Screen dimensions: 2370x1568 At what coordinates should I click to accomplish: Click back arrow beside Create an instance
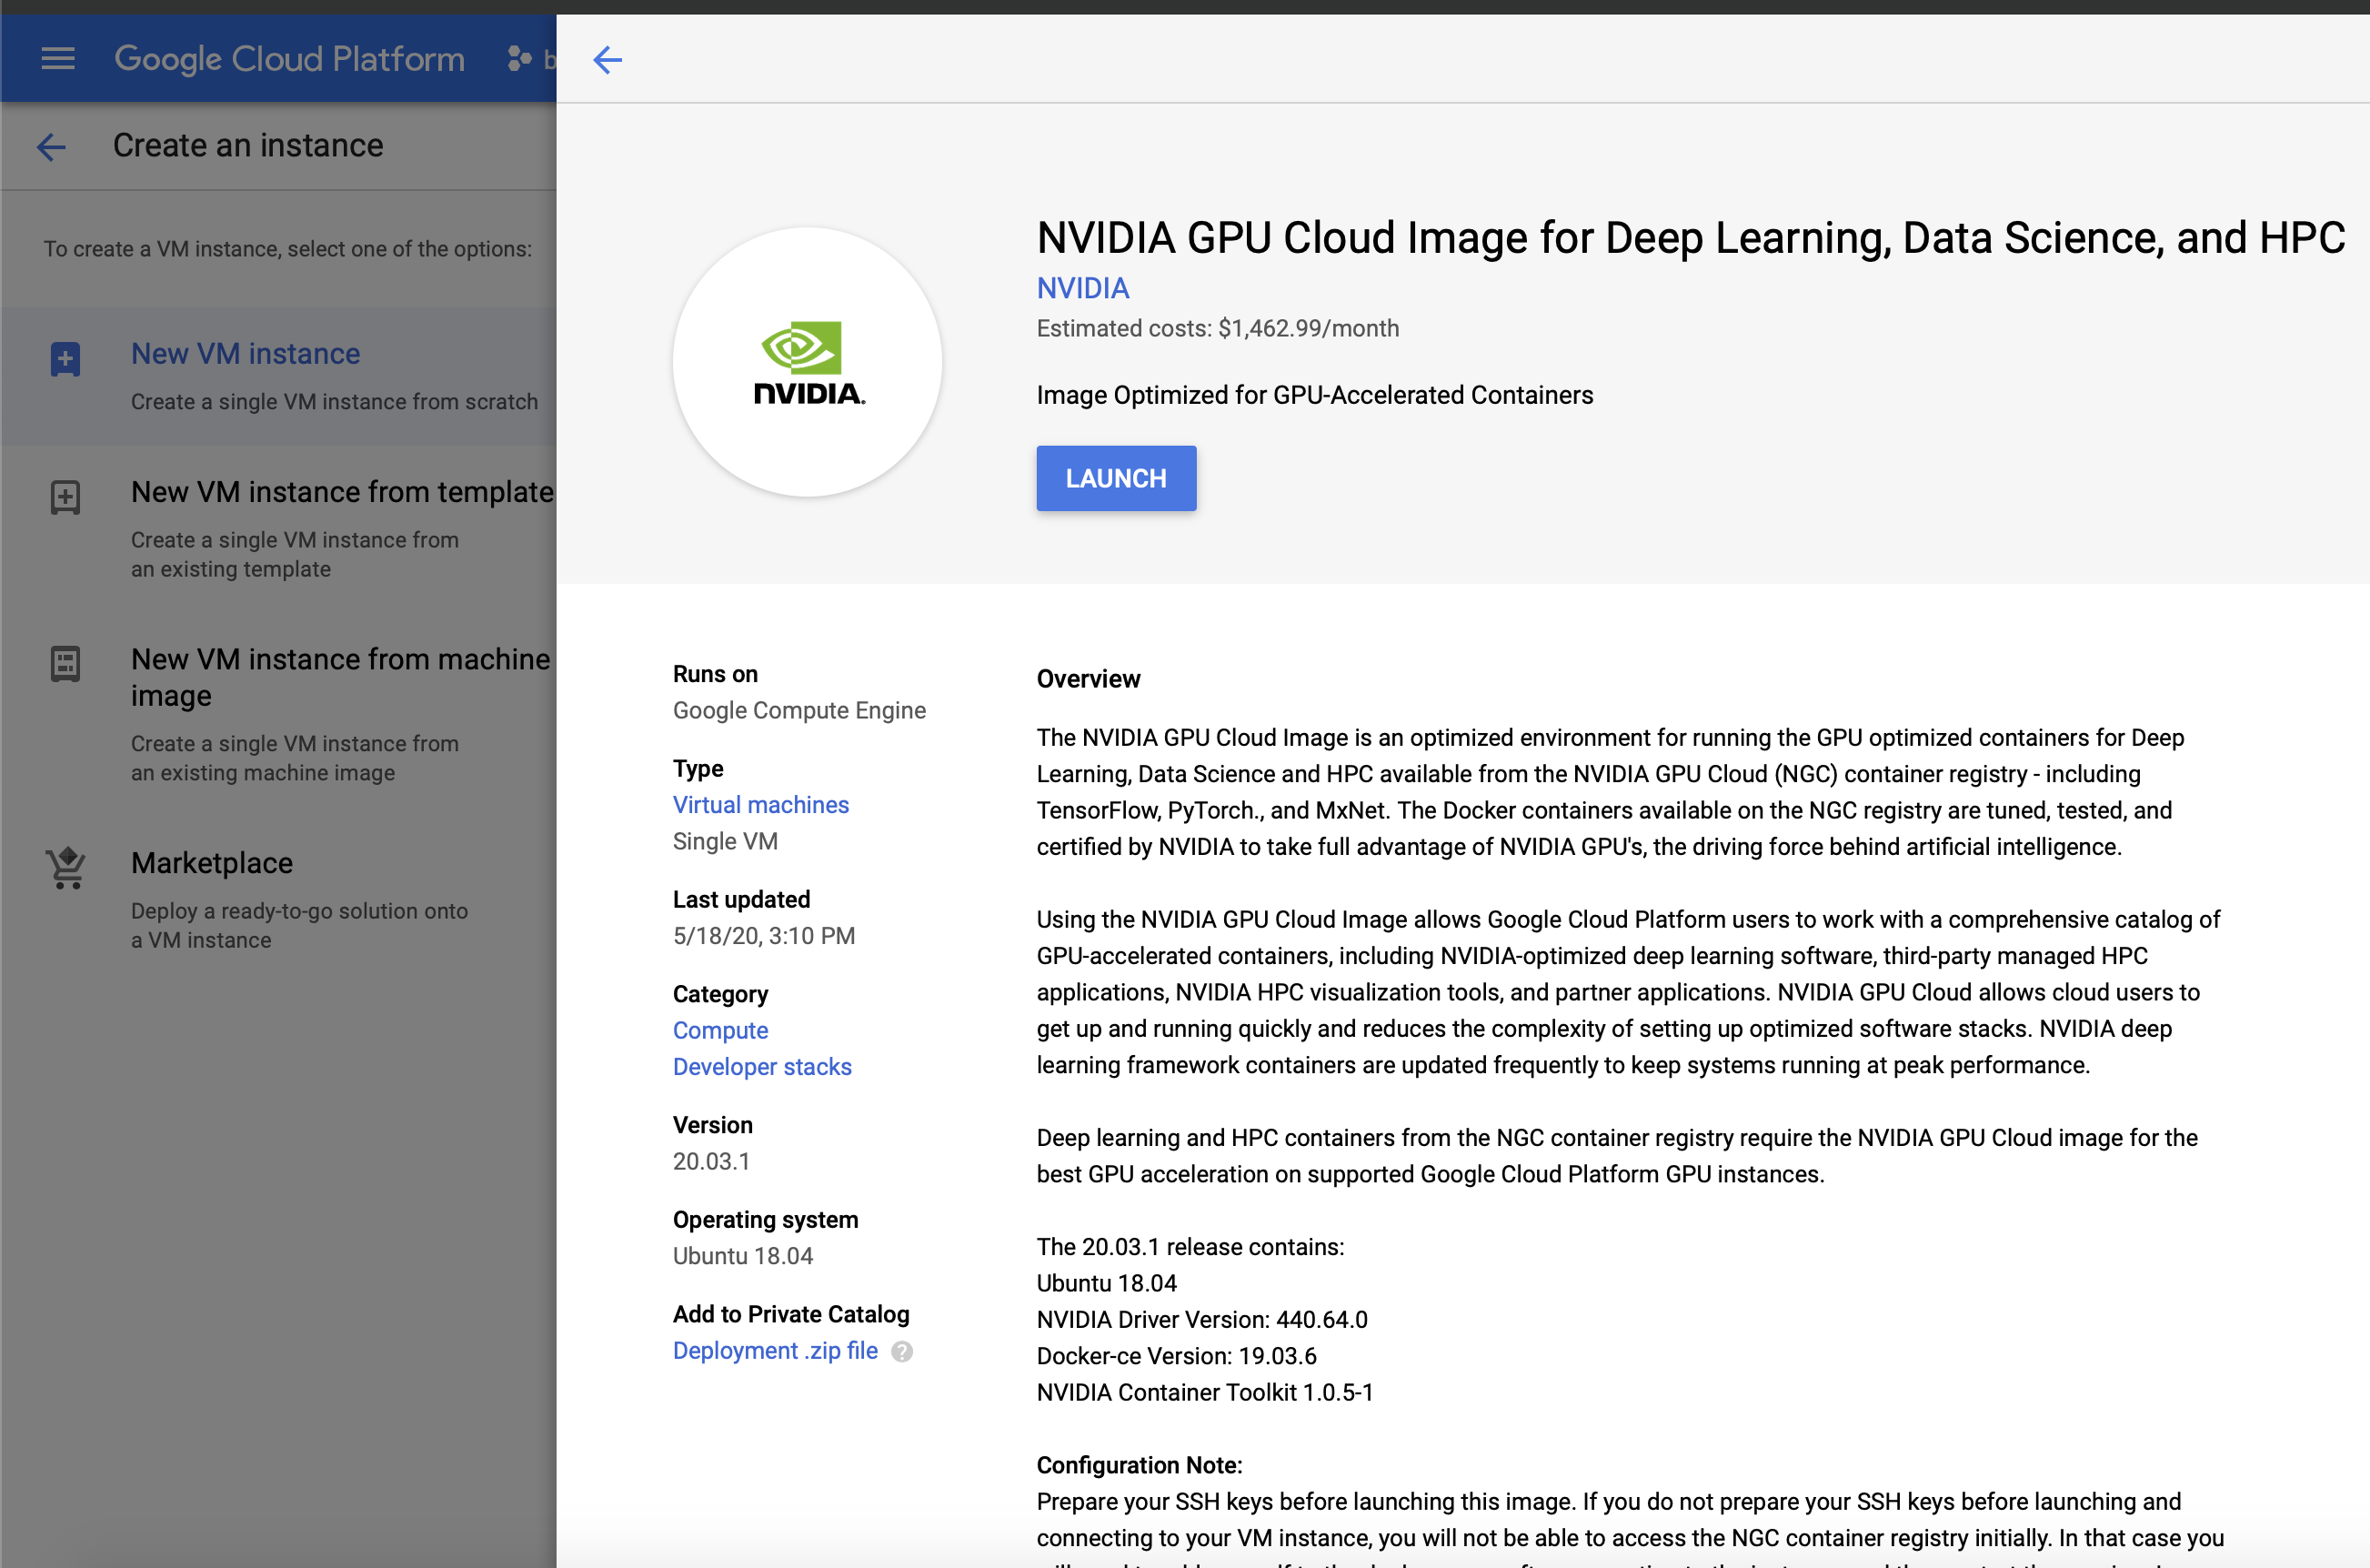coord(51,147)
